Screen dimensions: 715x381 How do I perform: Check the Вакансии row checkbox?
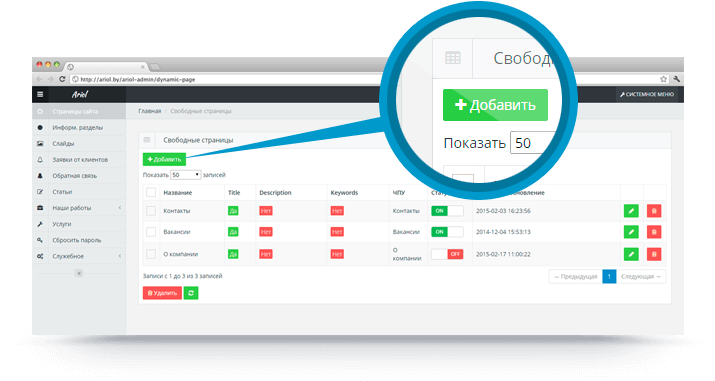pos(151,232)
